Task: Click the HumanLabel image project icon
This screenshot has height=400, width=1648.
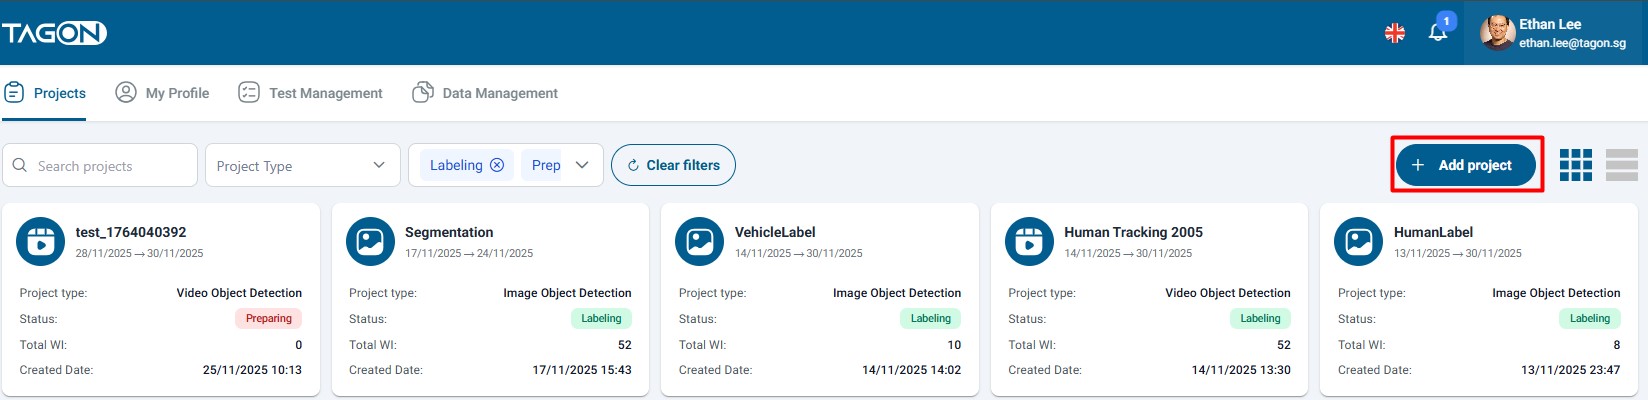Action: [1359, 242]
